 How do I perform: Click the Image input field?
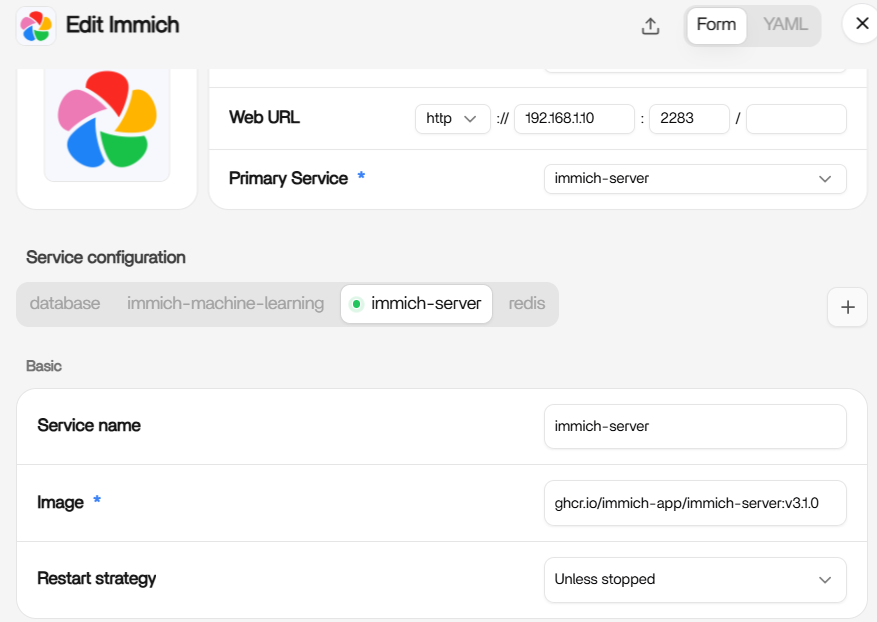point(695,503)
